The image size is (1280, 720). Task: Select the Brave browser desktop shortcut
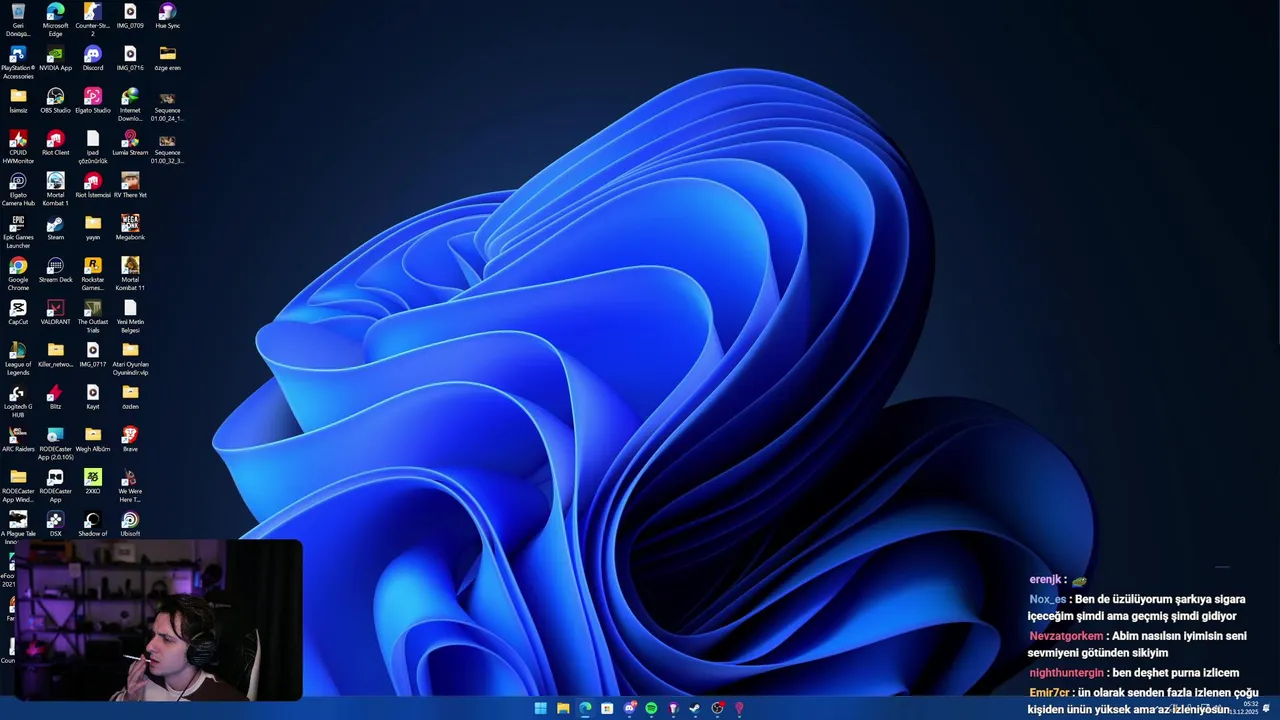[130, 439]
